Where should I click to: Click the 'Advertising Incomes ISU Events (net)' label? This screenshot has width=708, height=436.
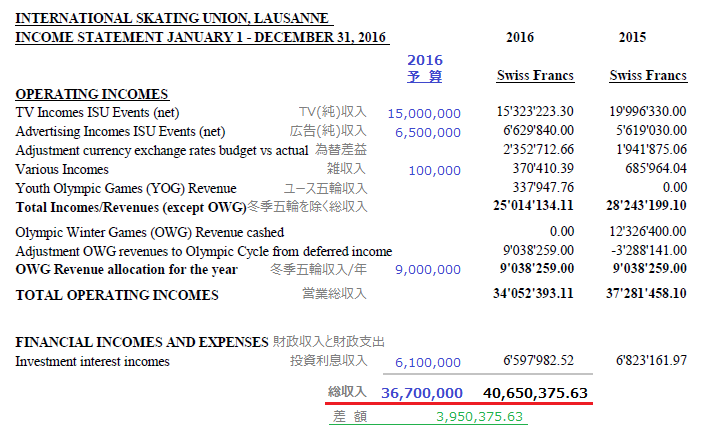pos(120,131)
